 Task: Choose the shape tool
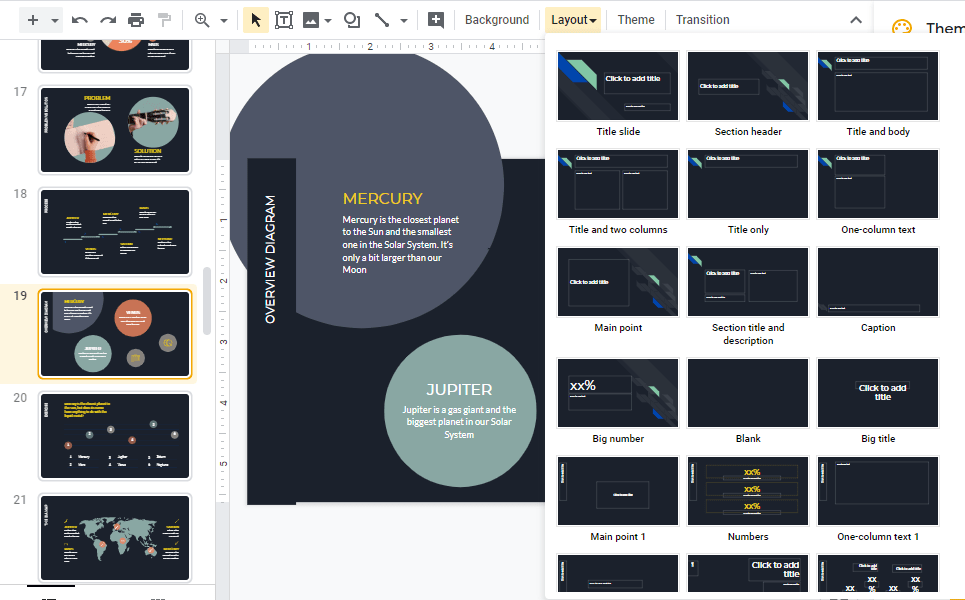352,19
